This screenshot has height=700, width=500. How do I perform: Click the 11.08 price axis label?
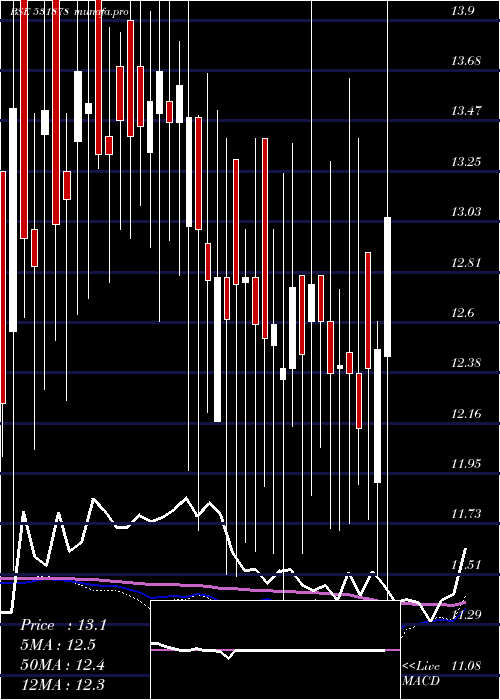click(466, 666)
